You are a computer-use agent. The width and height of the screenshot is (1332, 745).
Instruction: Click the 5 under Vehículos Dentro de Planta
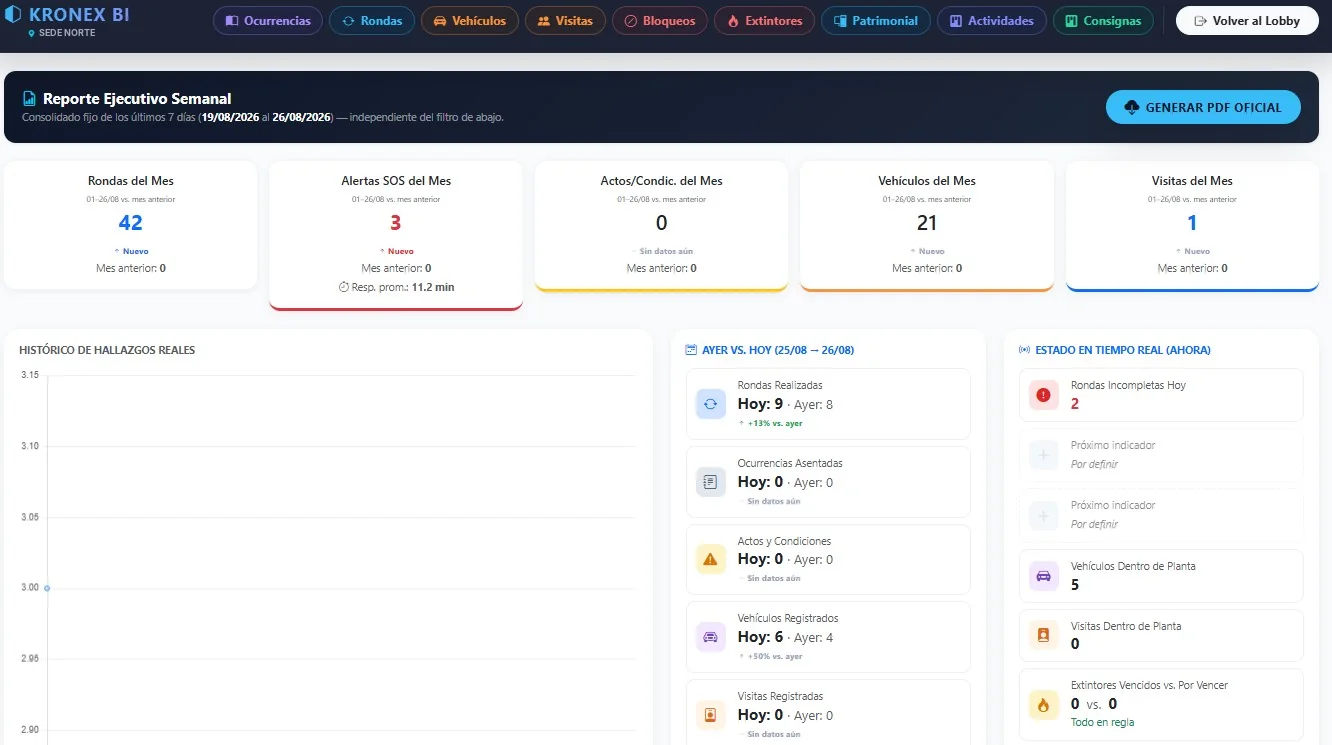[1075, 585]
